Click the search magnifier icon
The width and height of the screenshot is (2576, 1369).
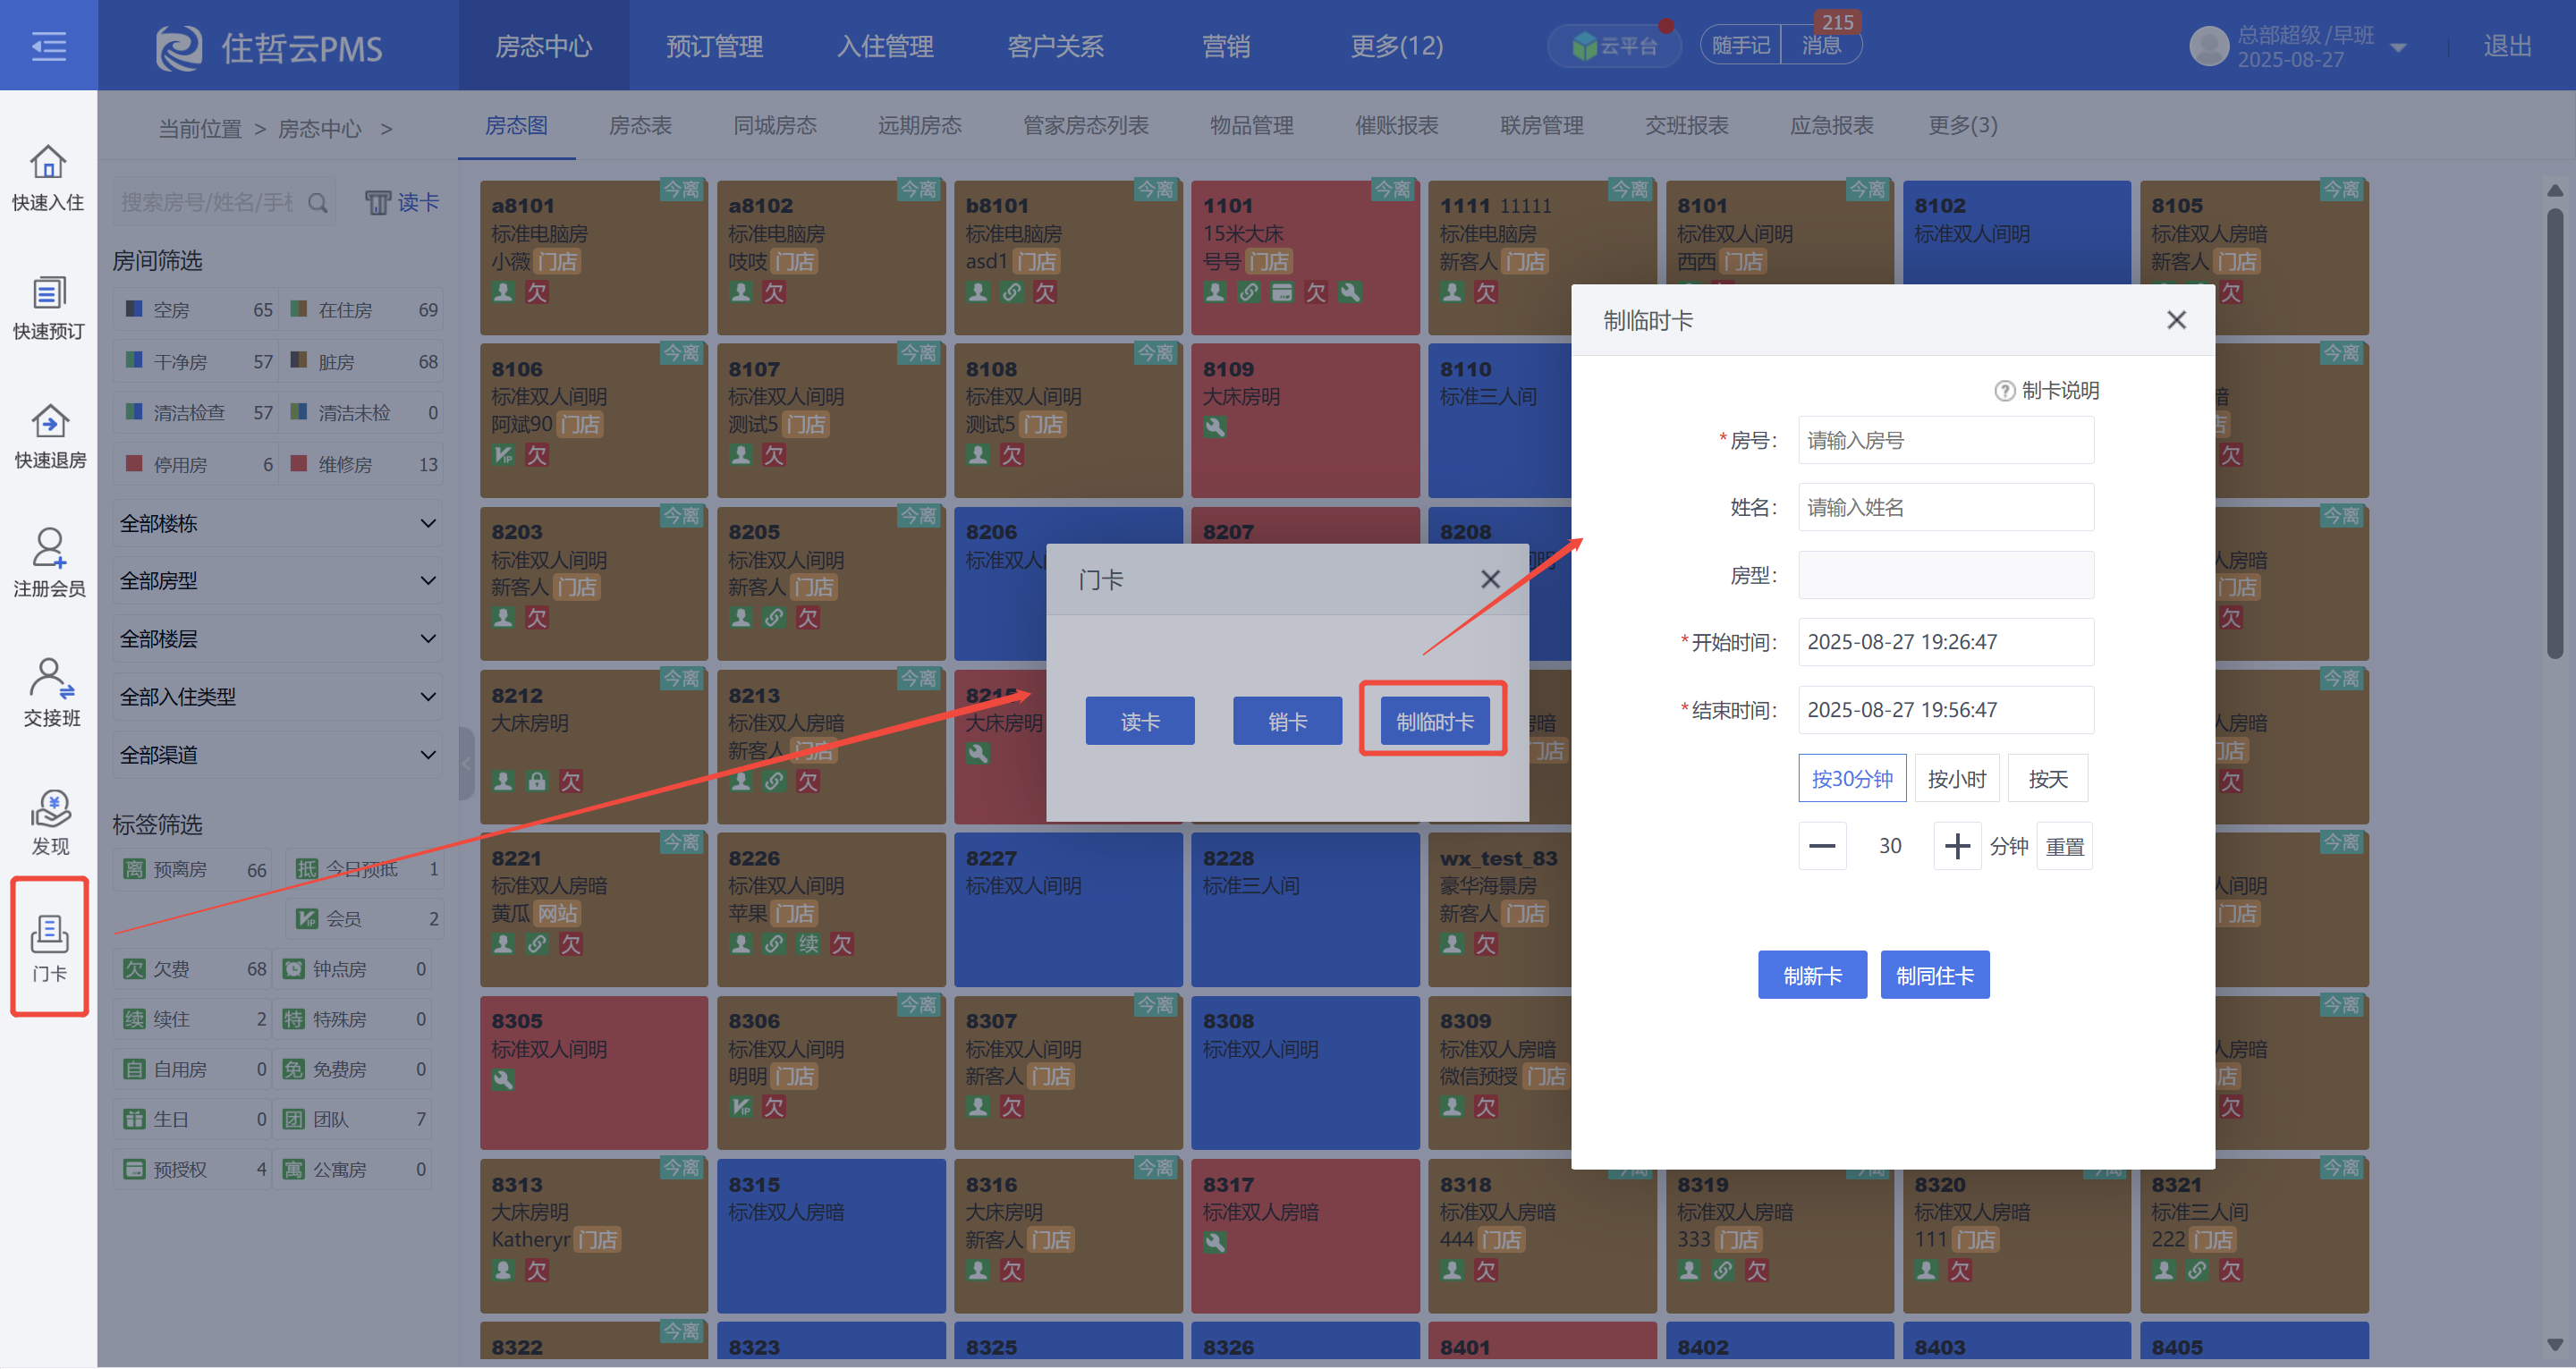[318, 203]
